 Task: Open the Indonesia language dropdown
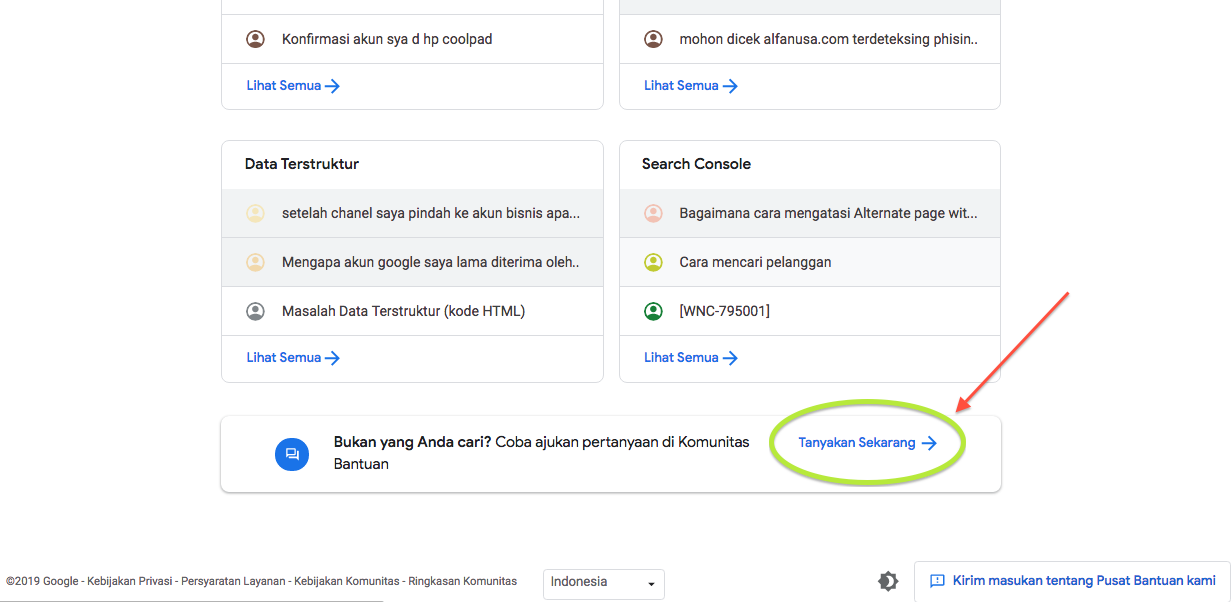coord(604,583)
